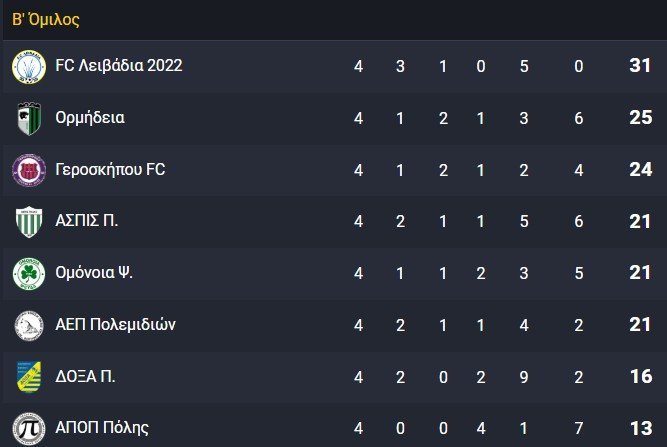Click the ΔΟΞΑ Π. yellow-blue shield
Image resolution: width=667 pixels, height=447 pixels.
[29, 377]
